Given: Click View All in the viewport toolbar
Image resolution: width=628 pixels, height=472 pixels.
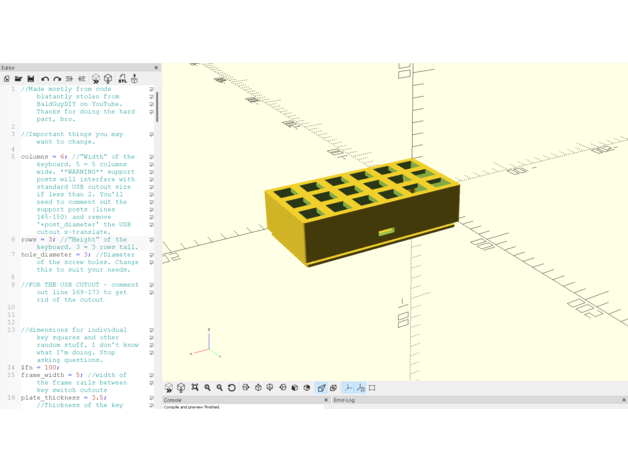Looking at the screenshot, I should 195,388.
